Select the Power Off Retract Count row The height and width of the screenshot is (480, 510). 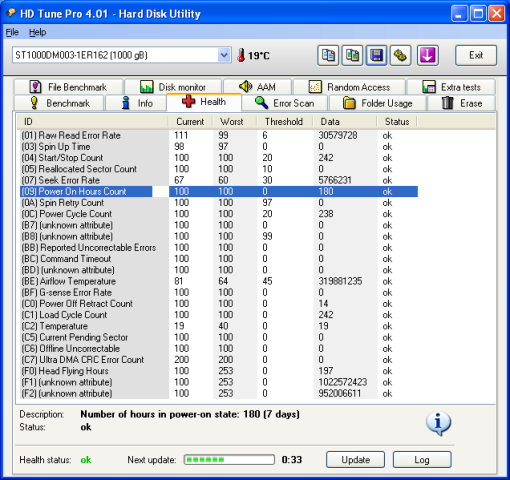tap(219, 304)
